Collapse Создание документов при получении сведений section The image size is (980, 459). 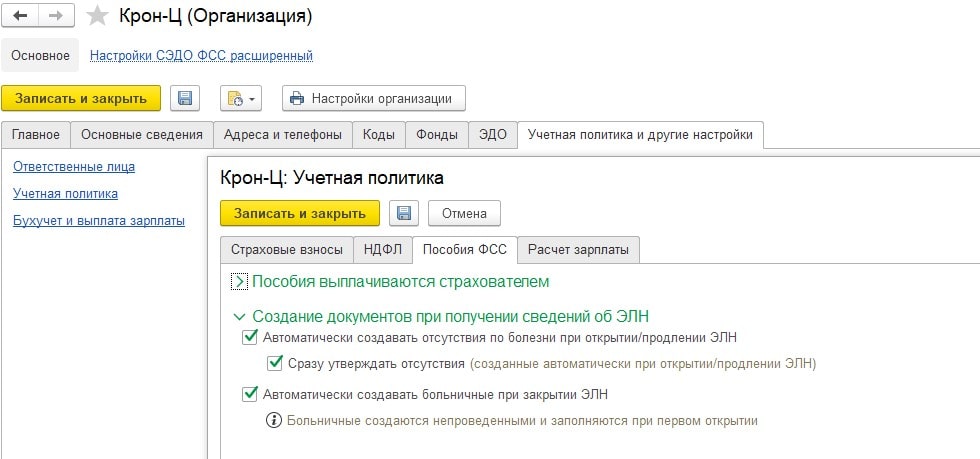239,315
